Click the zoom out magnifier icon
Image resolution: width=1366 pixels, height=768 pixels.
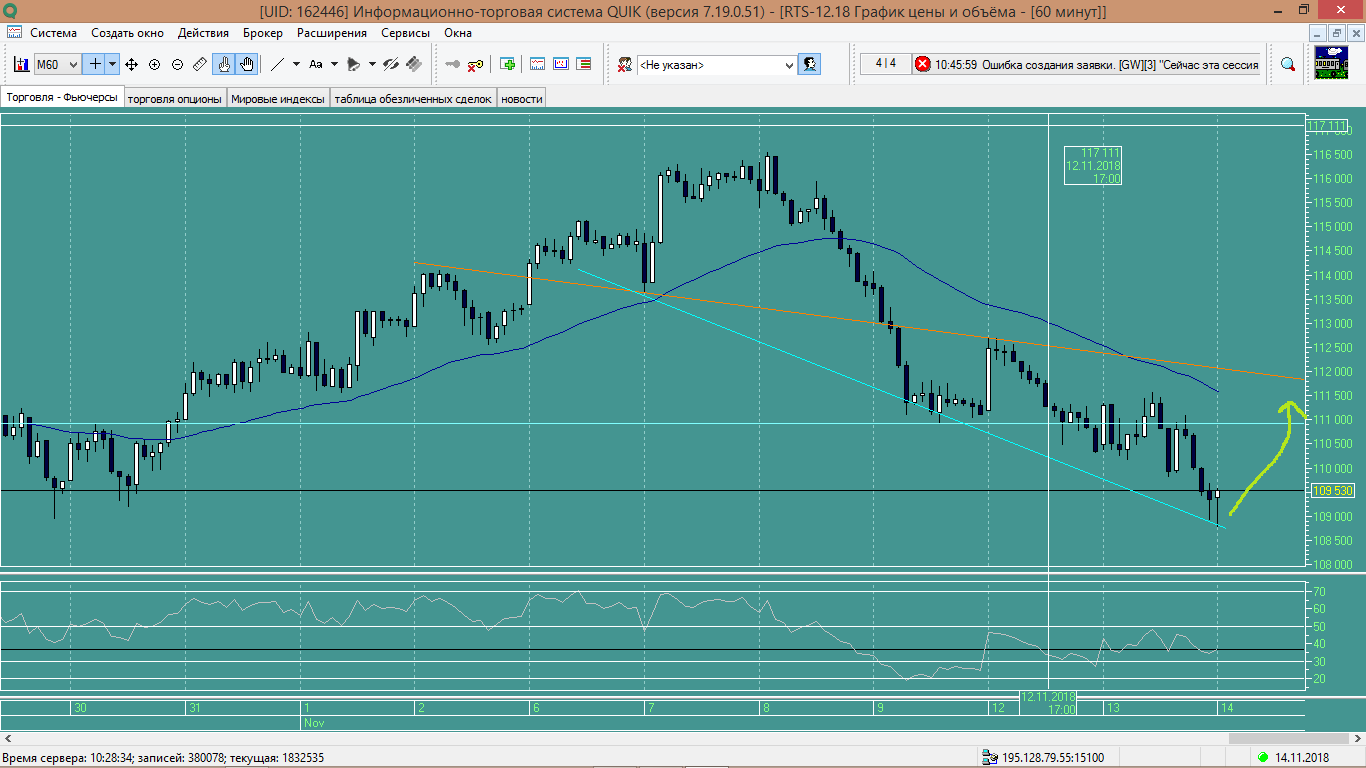[177, 64]
